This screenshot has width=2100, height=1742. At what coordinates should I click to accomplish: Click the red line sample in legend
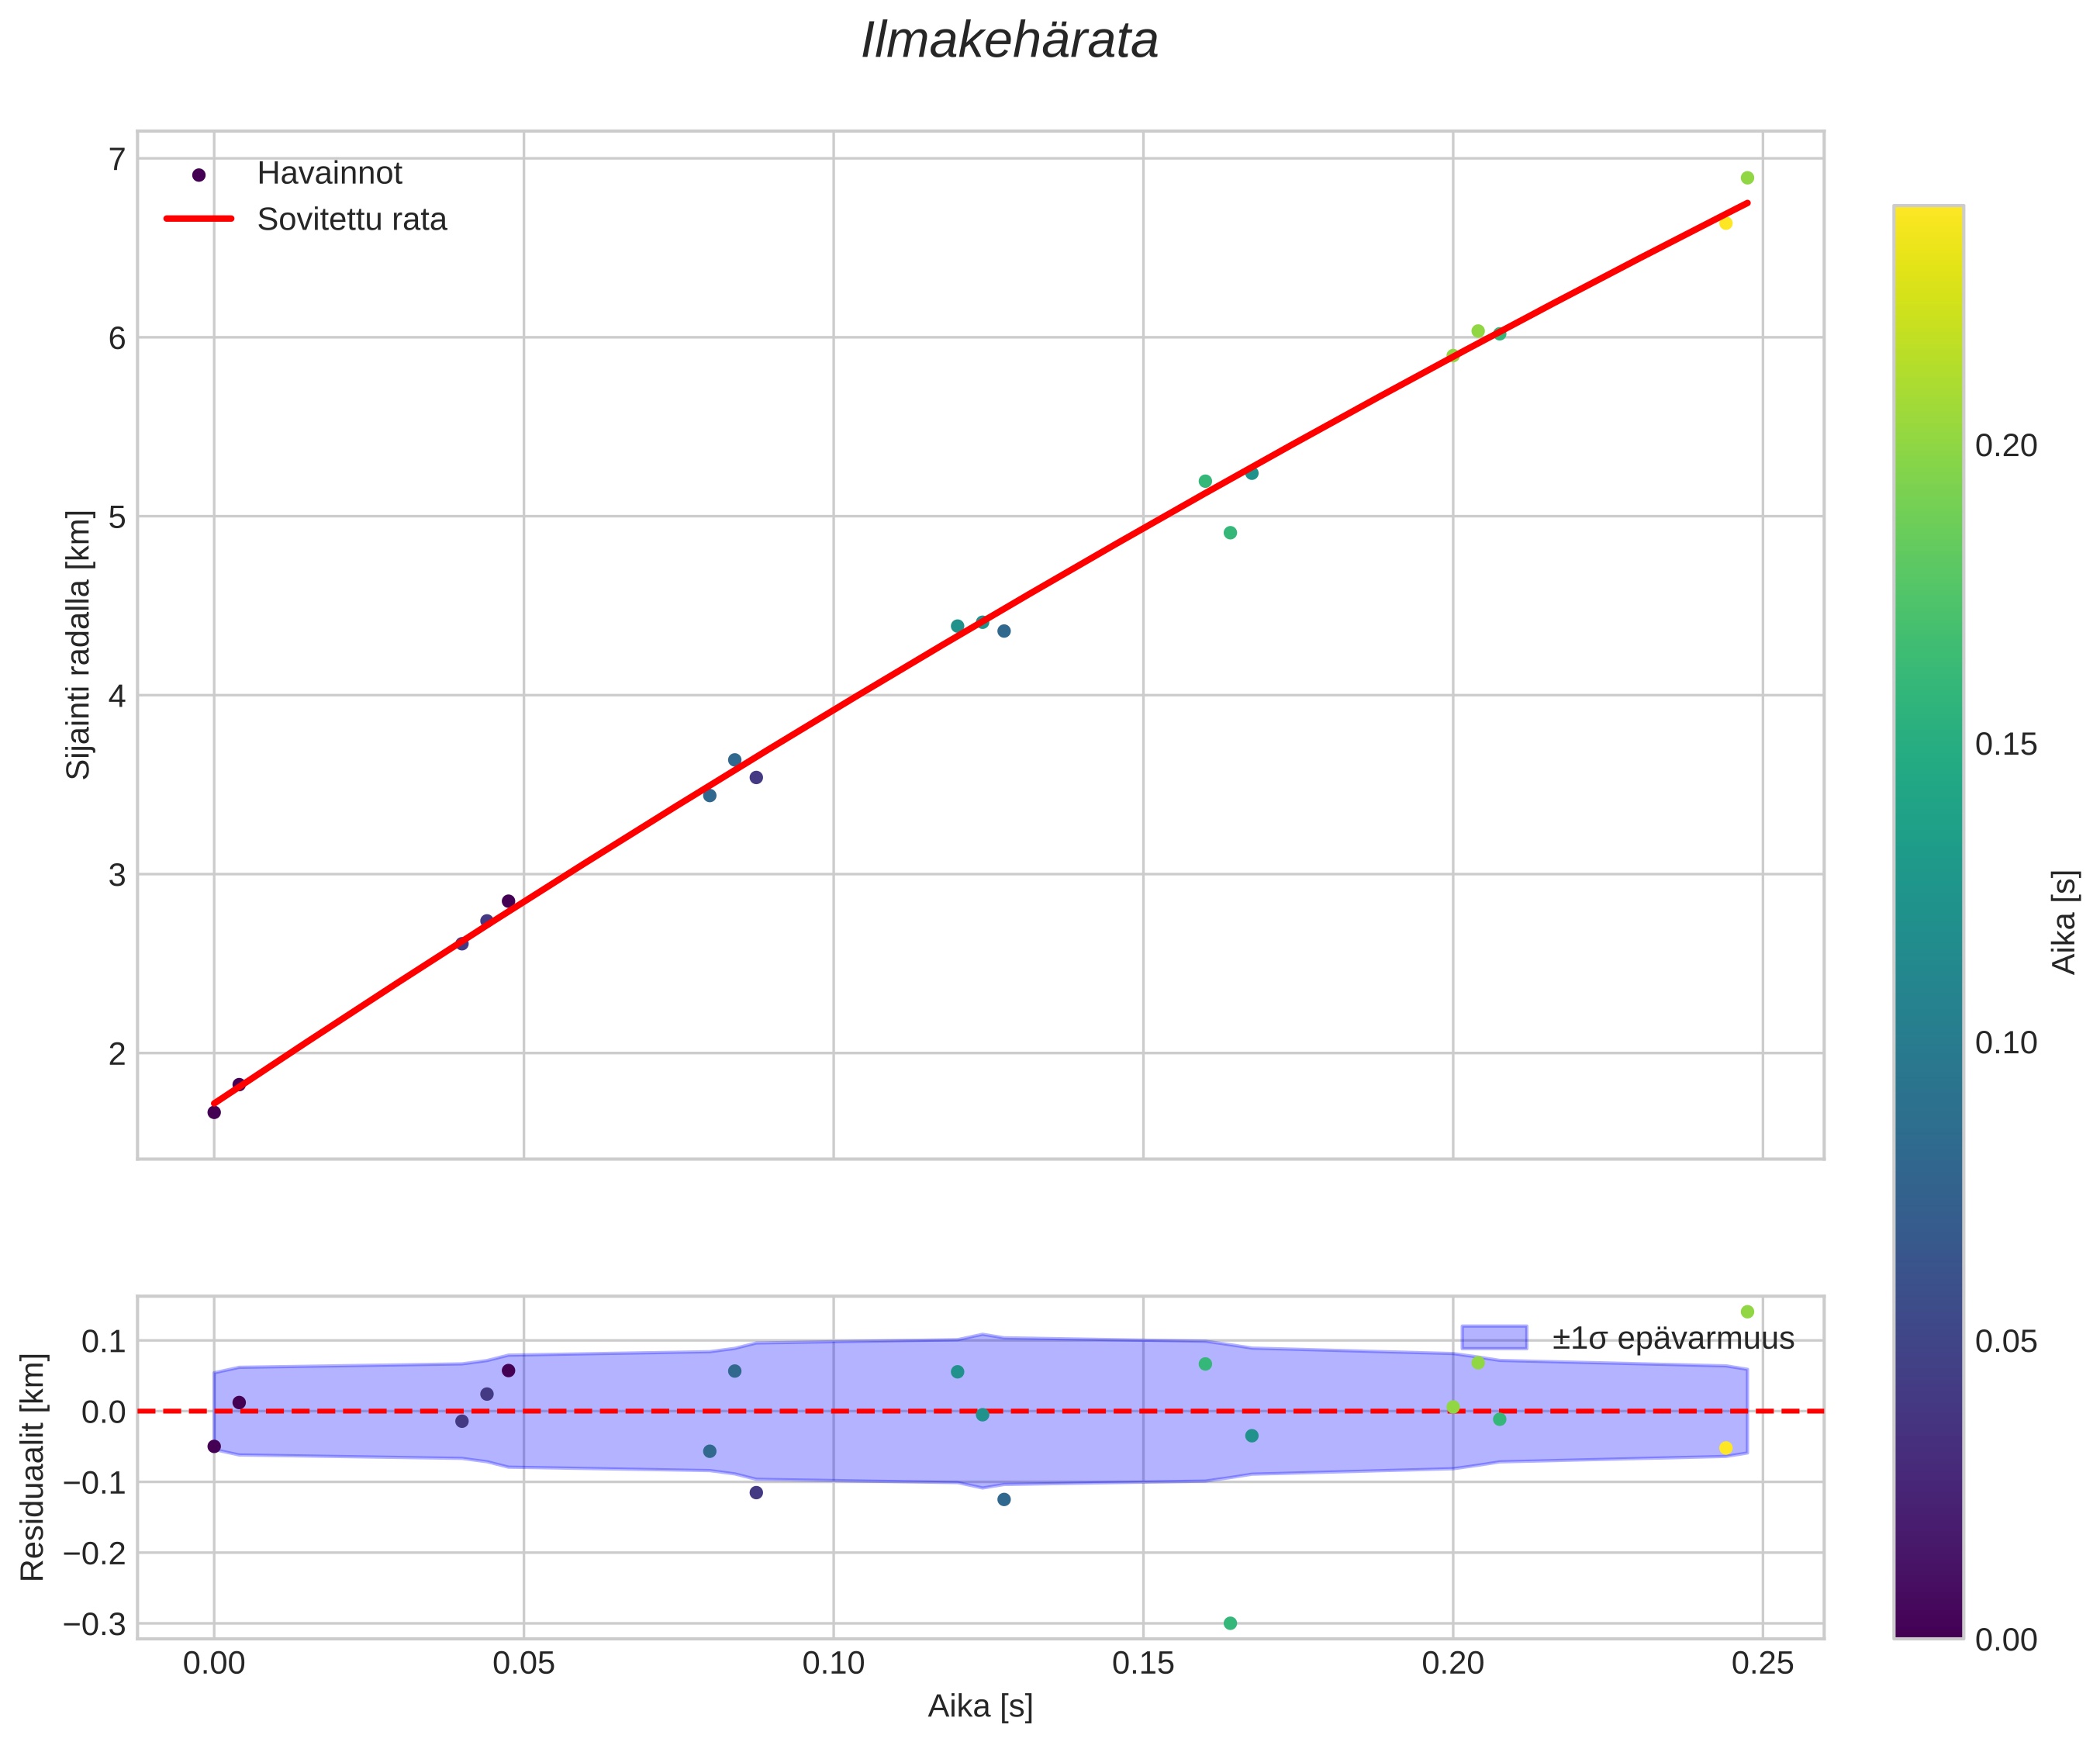[199, 219]
